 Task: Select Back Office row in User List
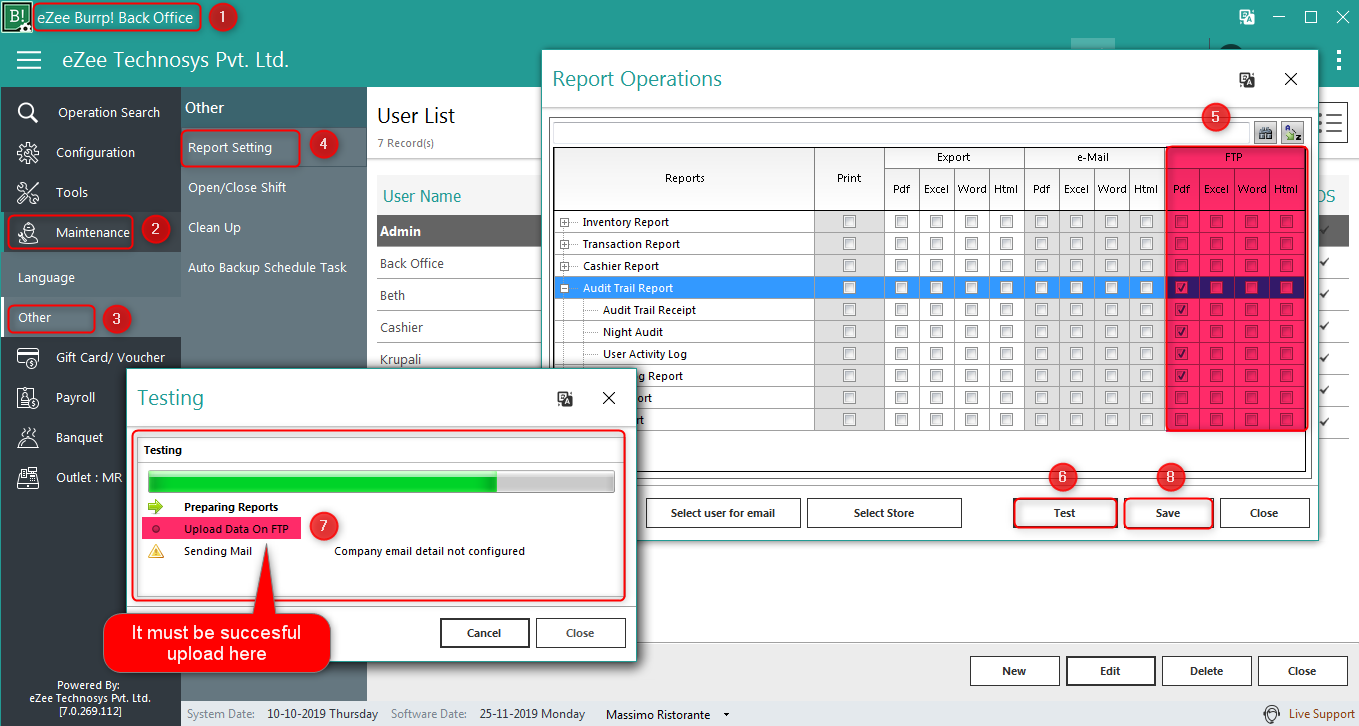pyautogui.click(x=459, y=263)
